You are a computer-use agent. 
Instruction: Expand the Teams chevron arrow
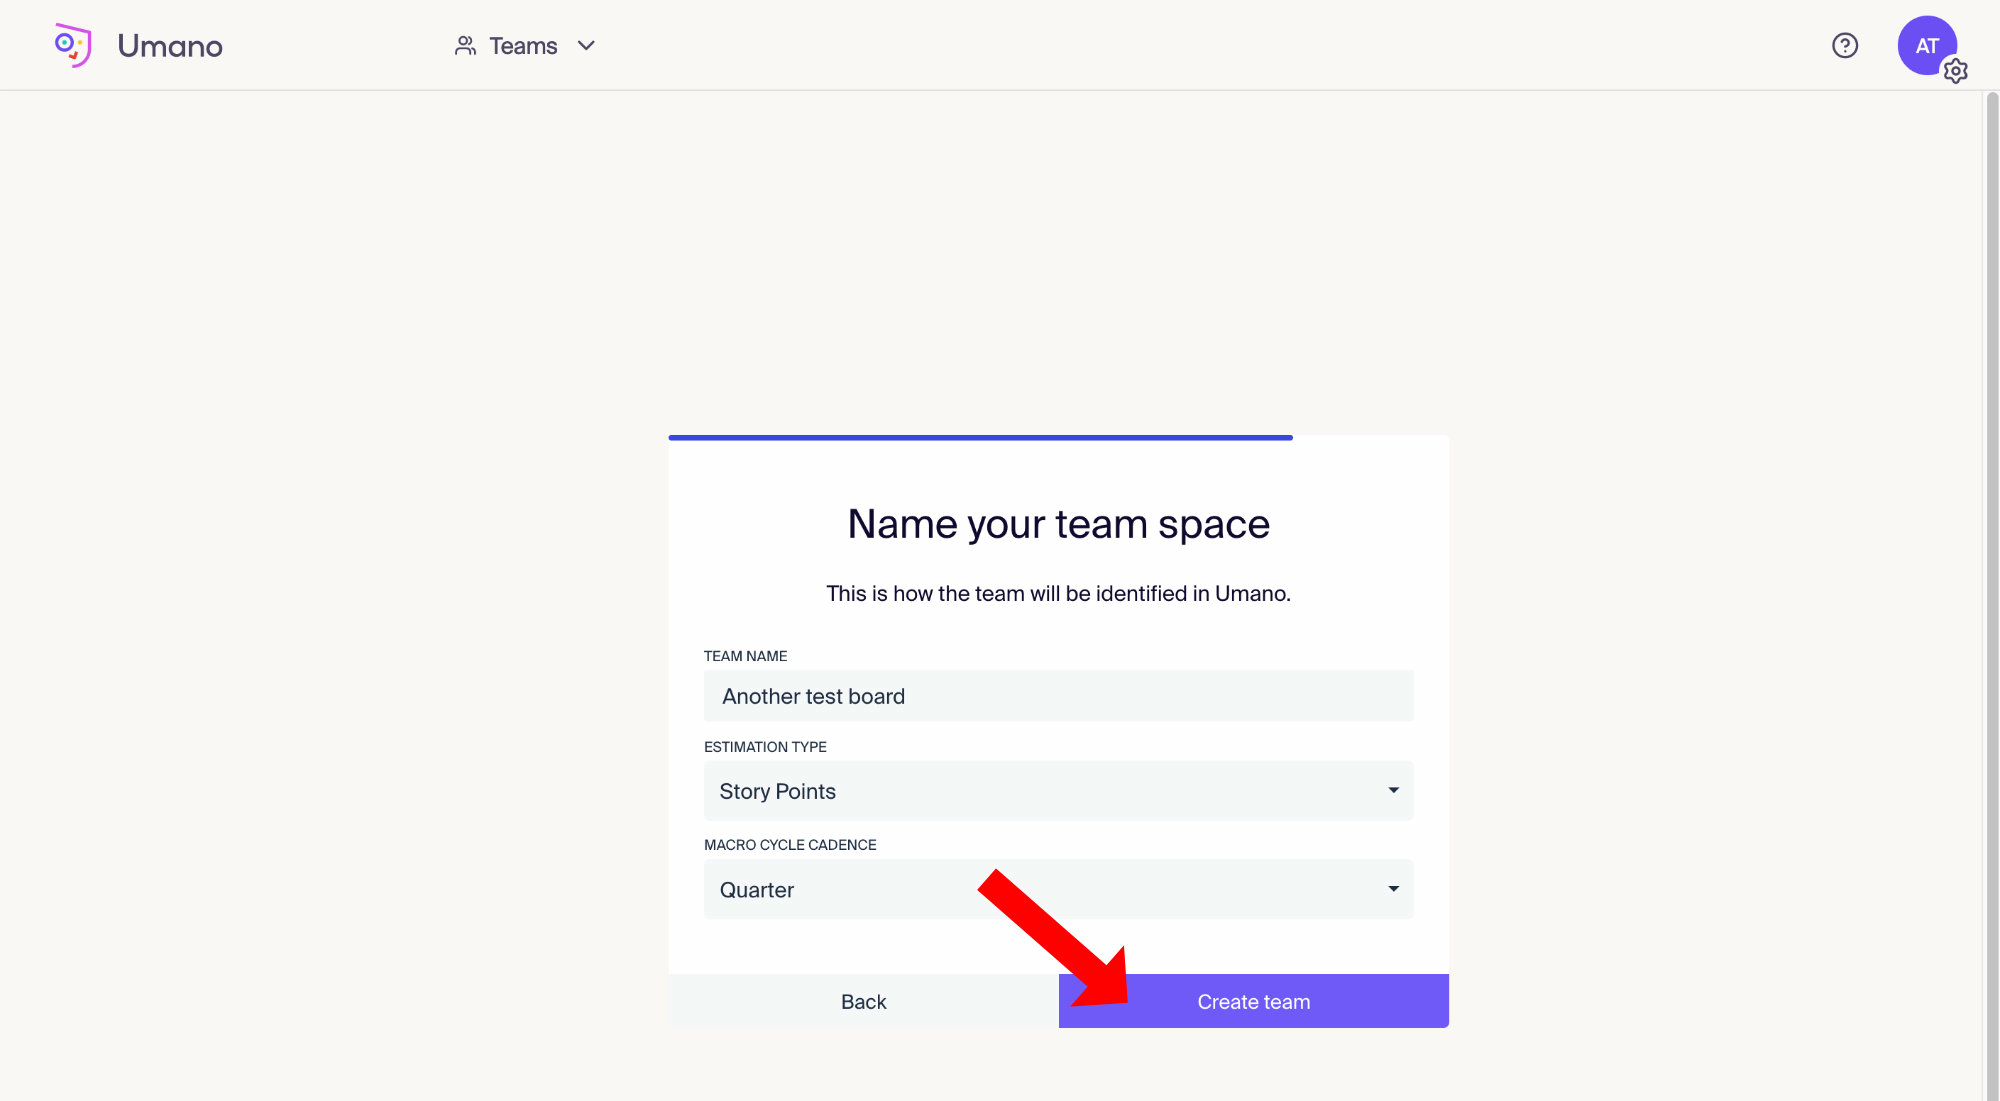pyautogui.click(x=587, y=46)
